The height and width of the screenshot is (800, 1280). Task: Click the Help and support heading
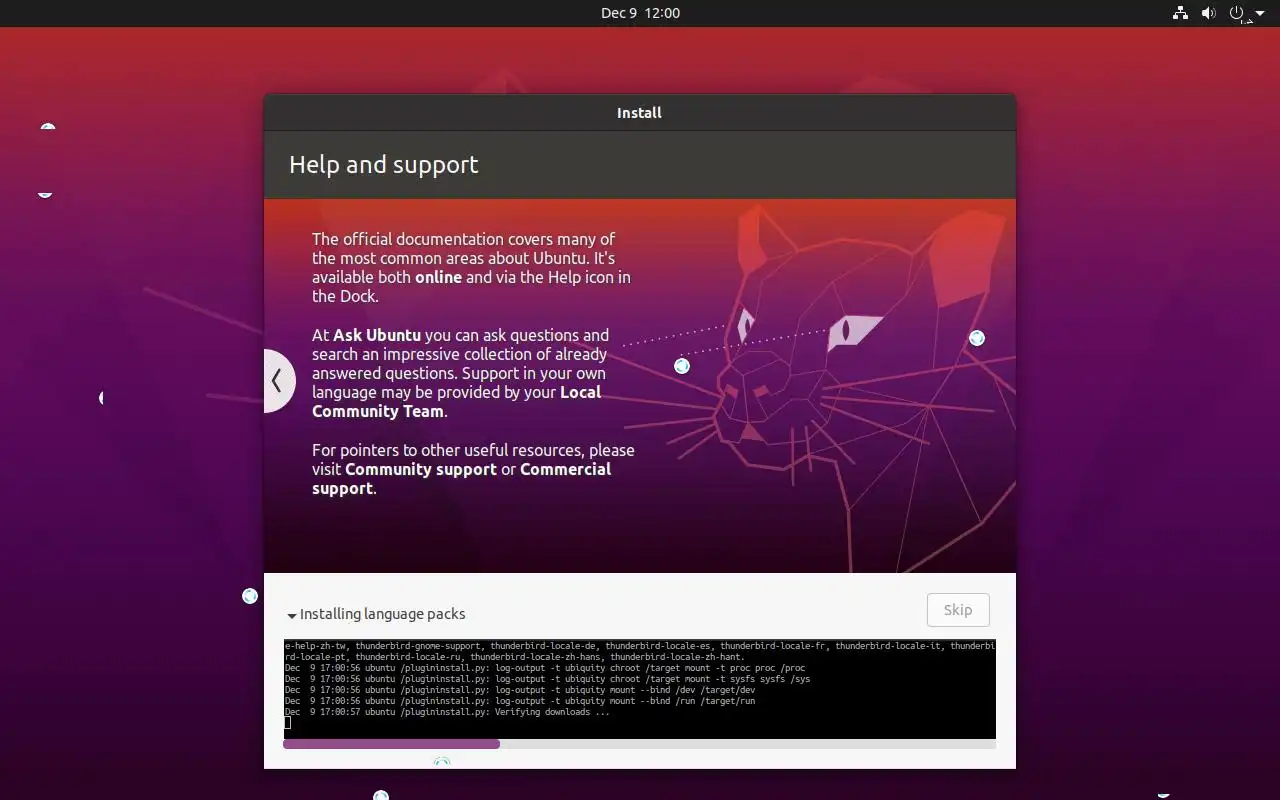pyautogui.click(x=384, y=165)
